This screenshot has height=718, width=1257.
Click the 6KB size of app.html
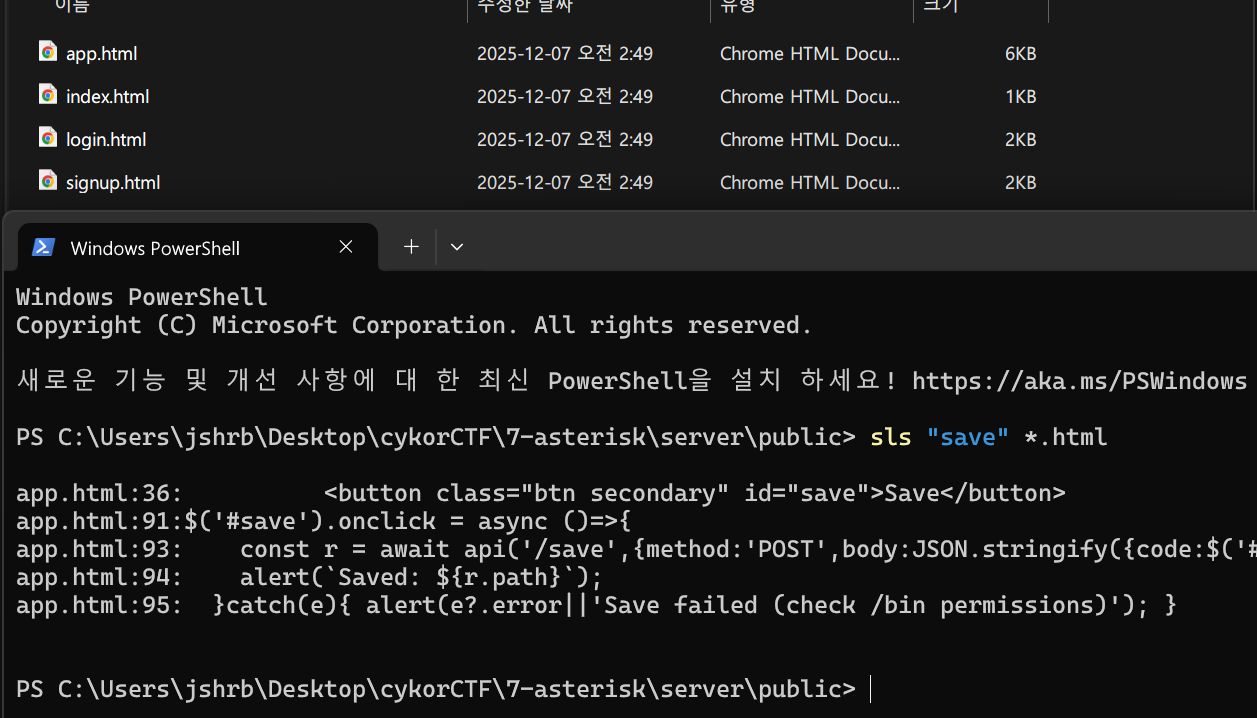(1021, 54)
